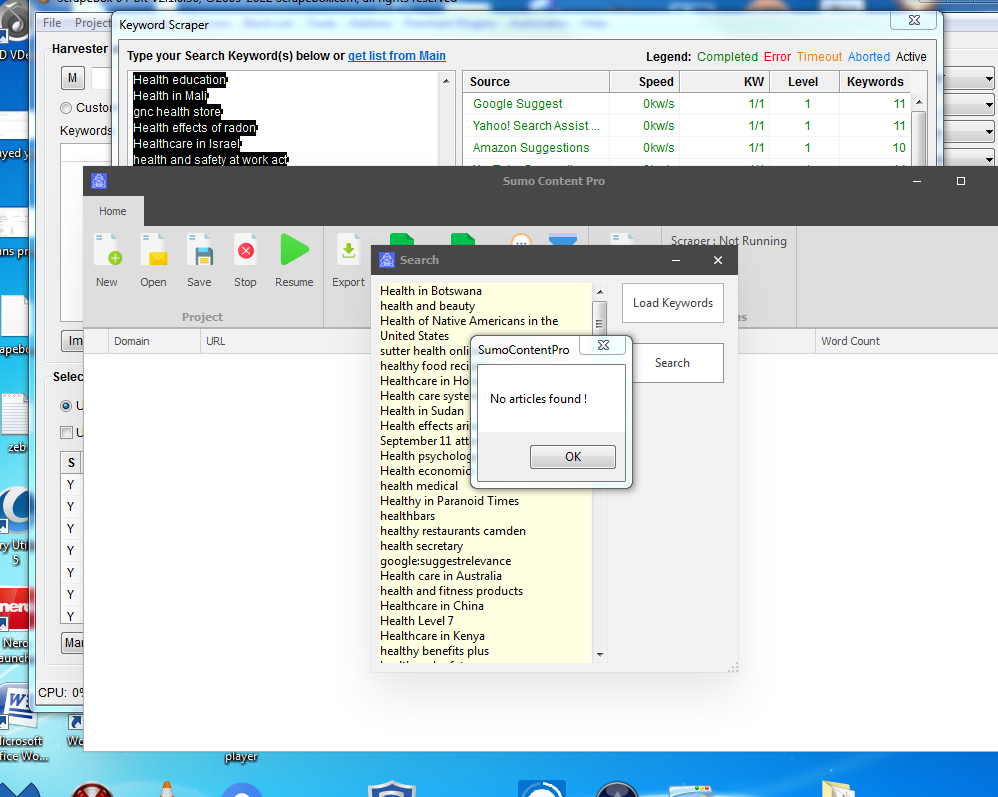Expand the fourth dropdown arrow at ScrapeBox's right edge
Viewport: 998px width, 797px height.
click(988, 159)
